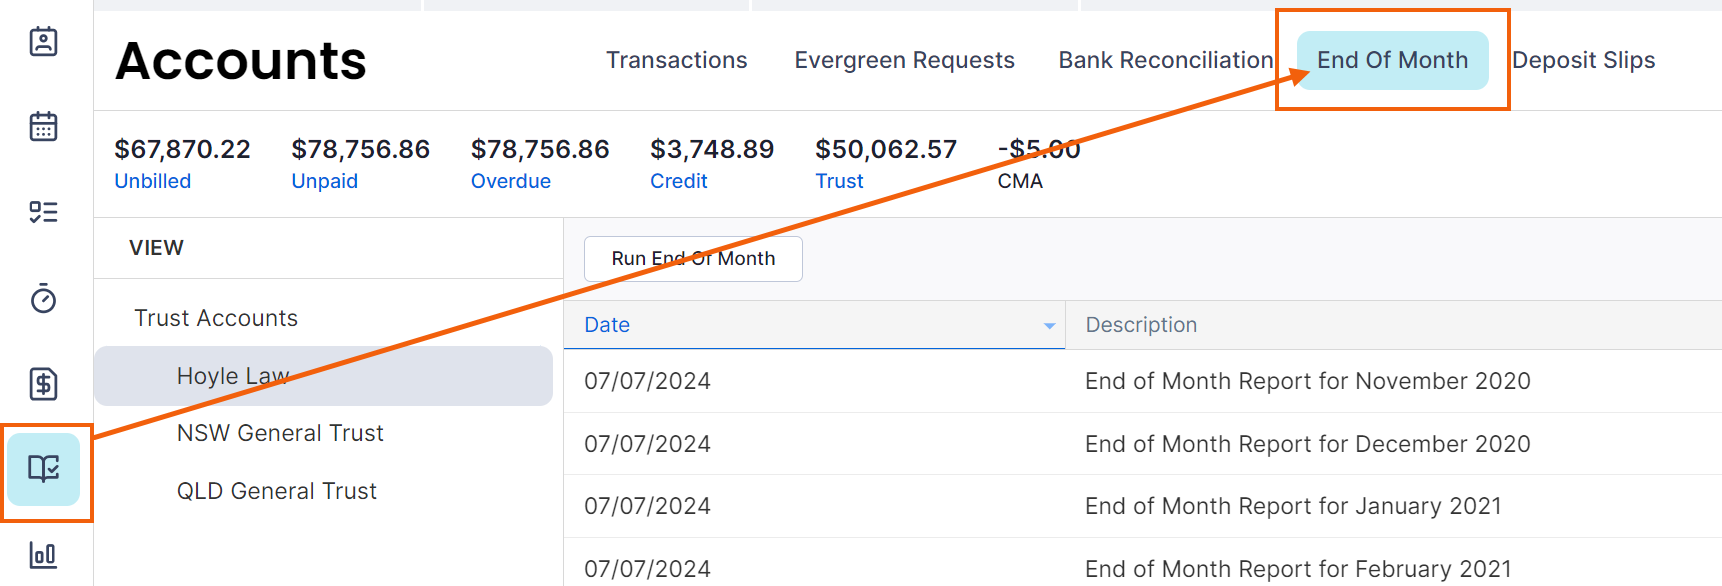Click the Accounts ledger sidebar icon
1722x586 pixels.
point(44,469)
